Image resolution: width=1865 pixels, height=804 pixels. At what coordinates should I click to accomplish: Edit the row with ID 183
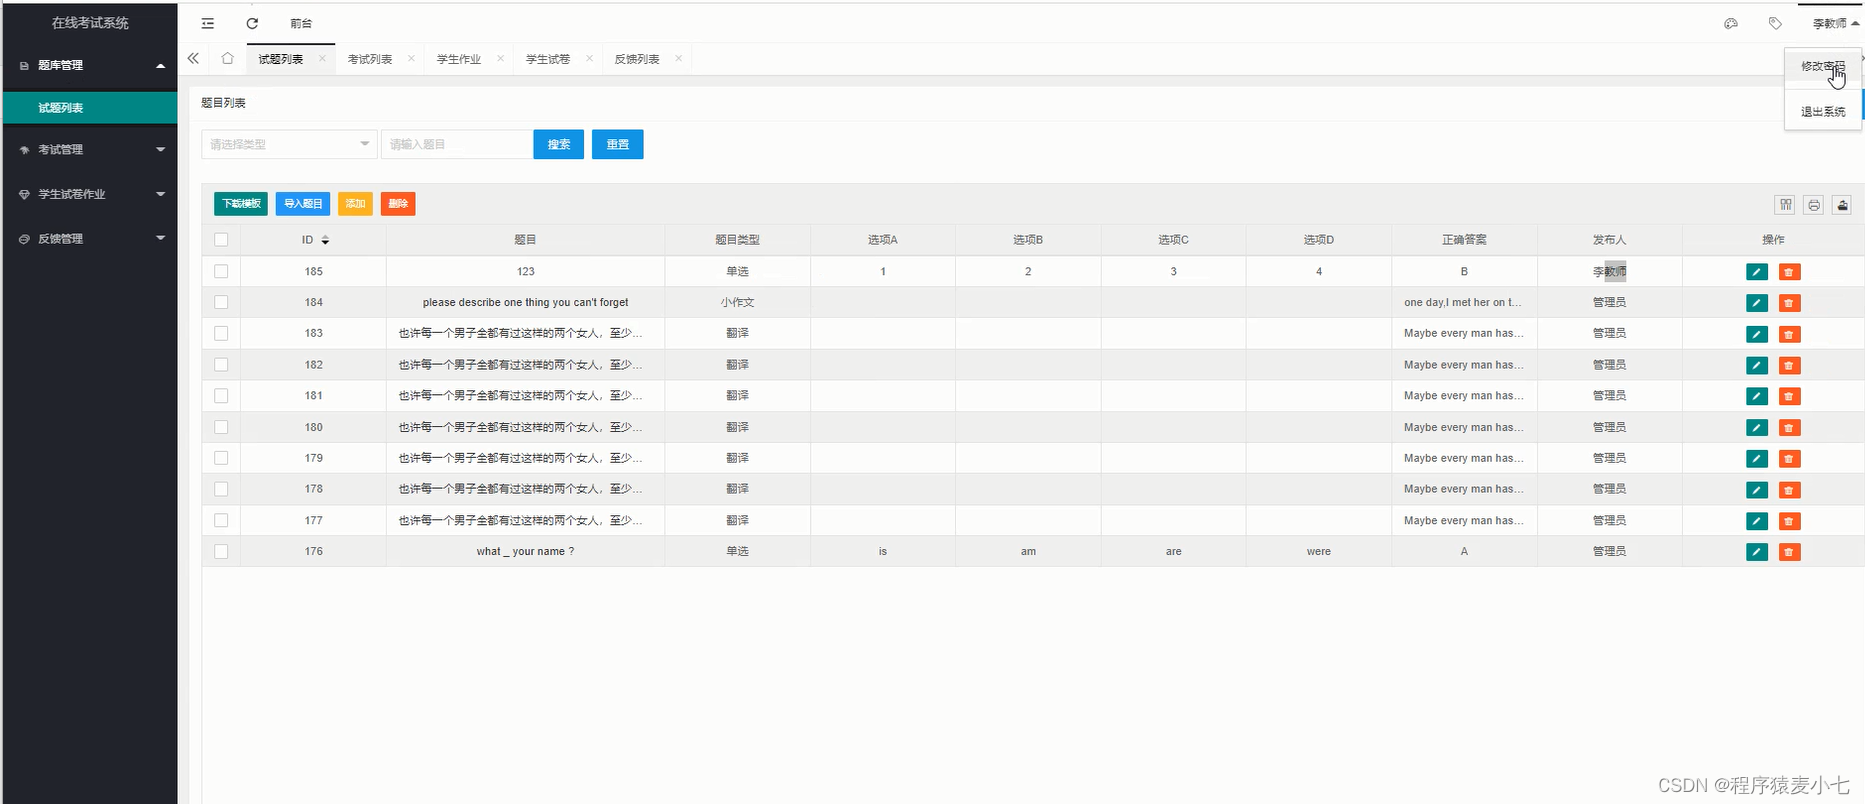(x=1757, y=334)
